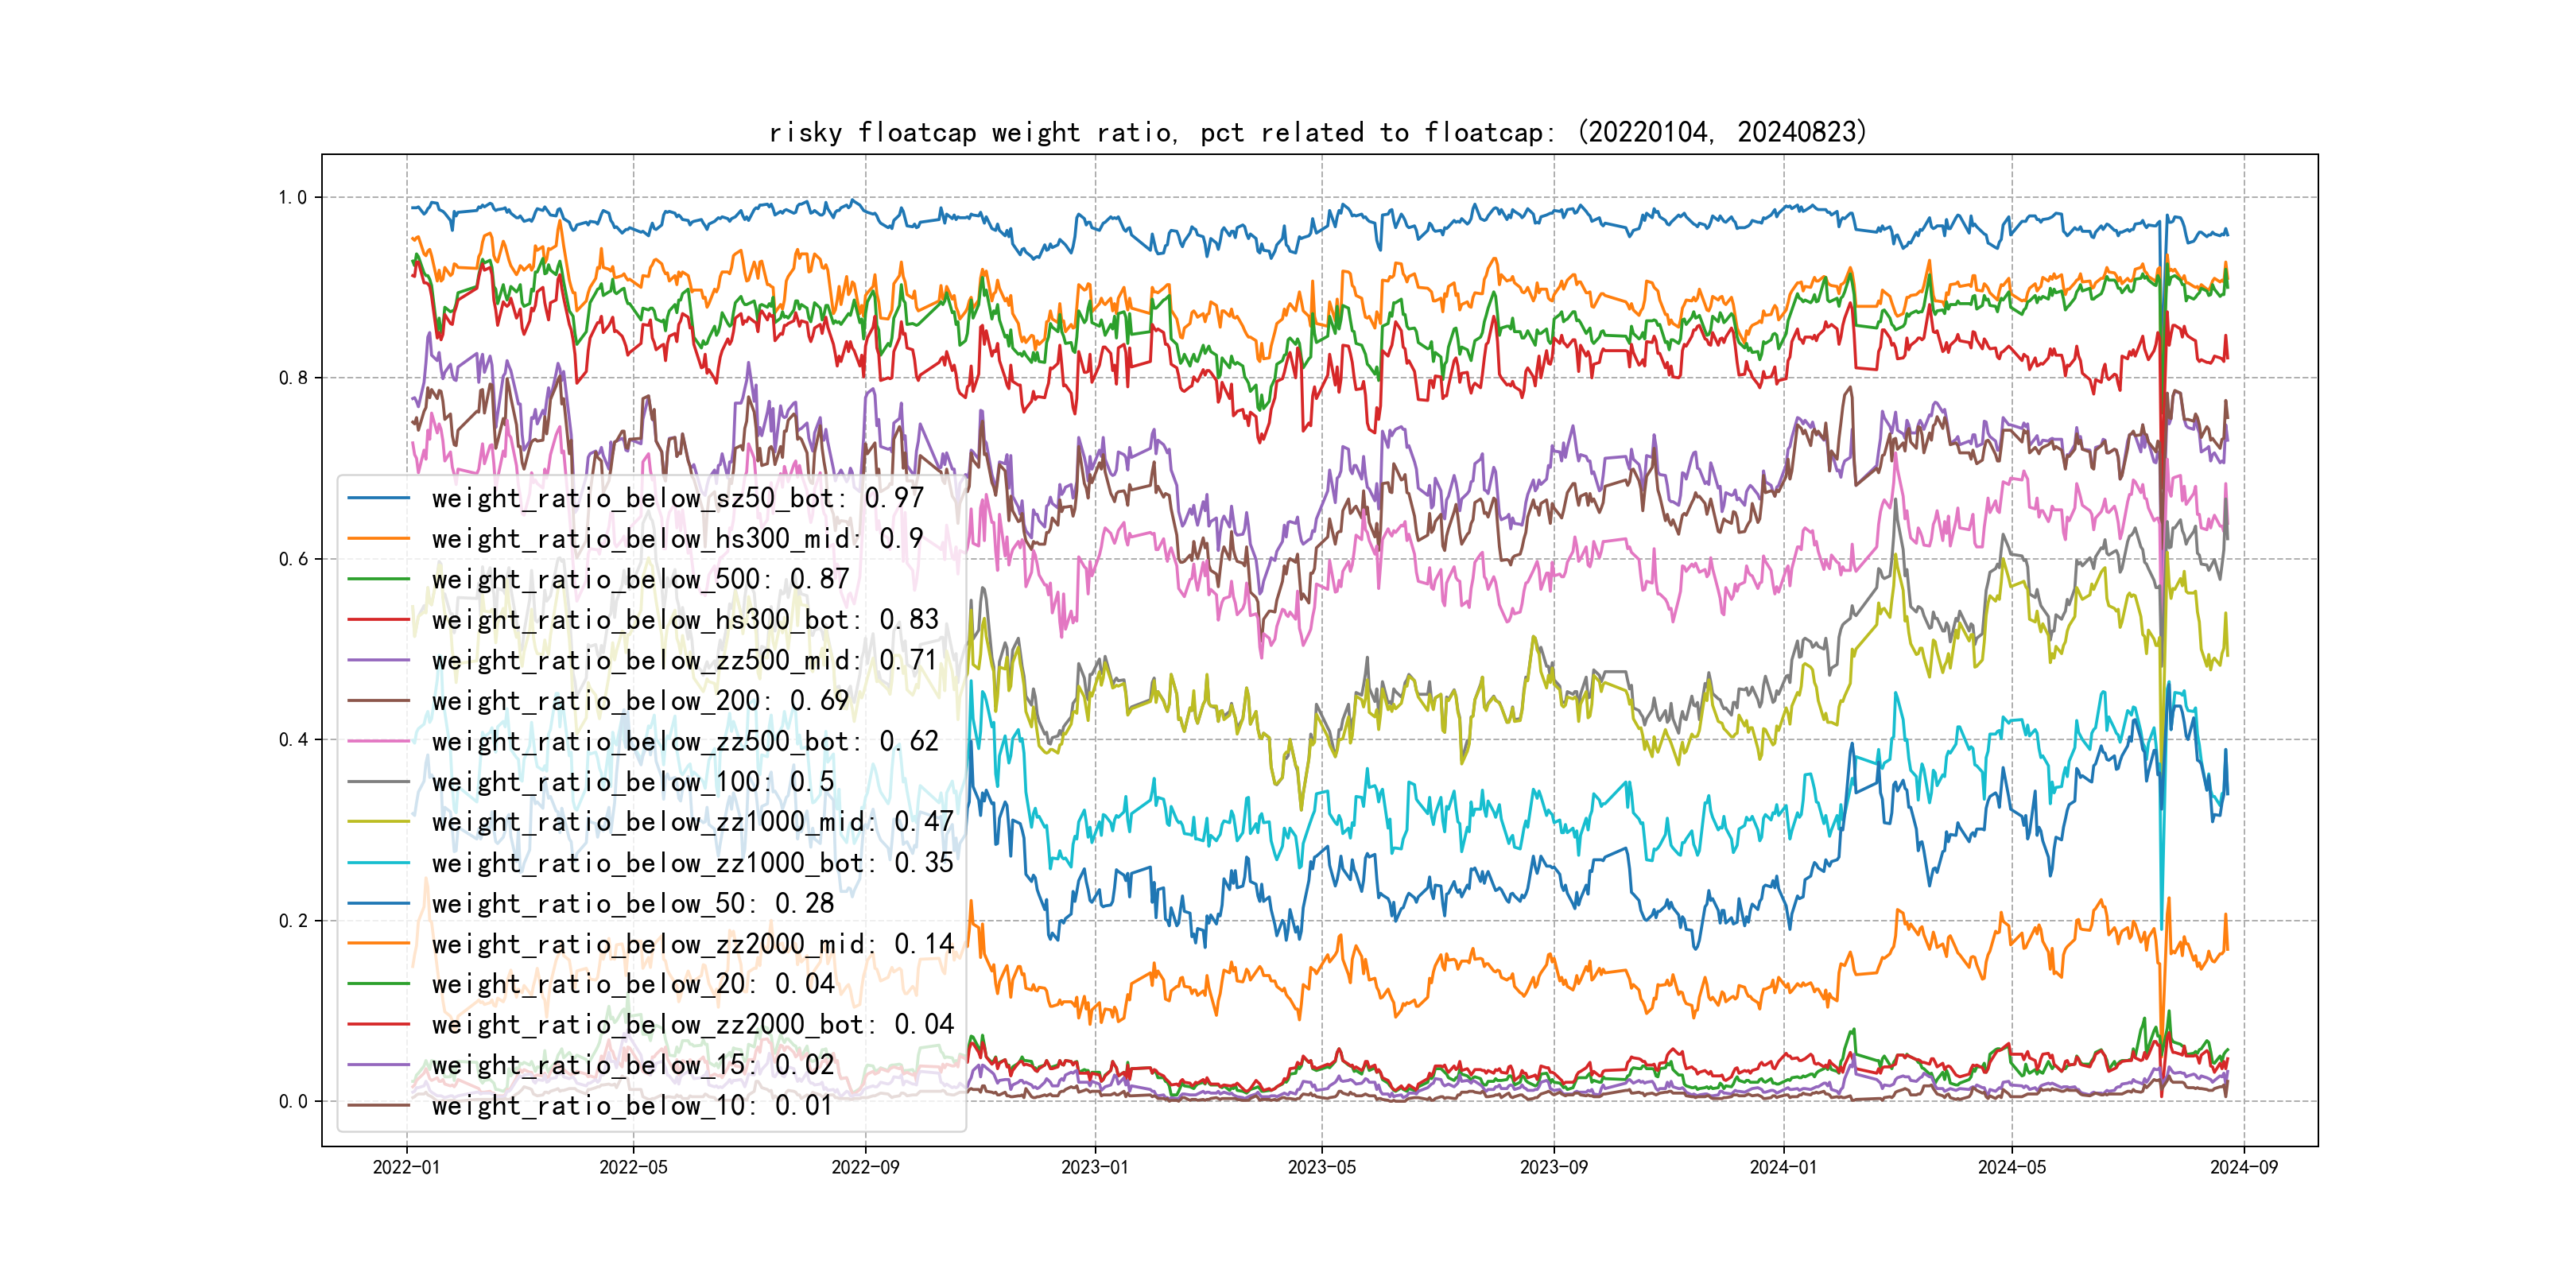Select legend entry weight_ratio_below_zz2000_bot: 0.04
This screenshot has height=1288, width=2576.
[x=692, y=1025]
